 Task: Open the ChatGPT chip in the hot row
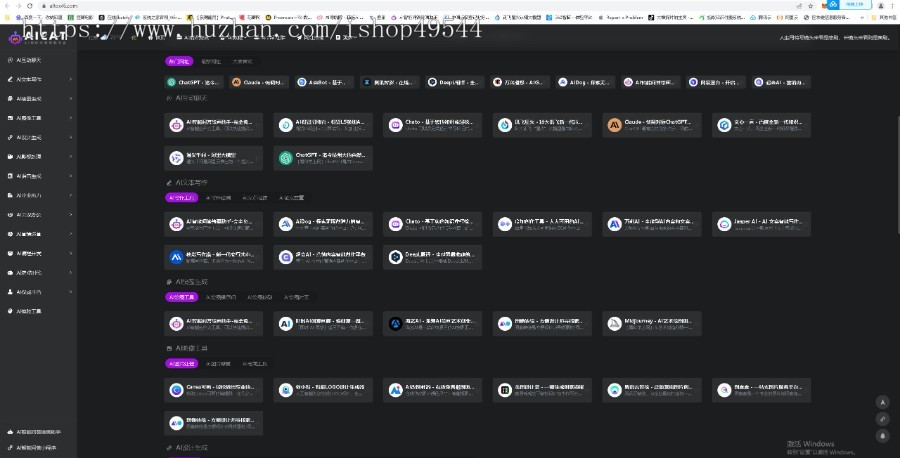click(x=193, y=82)
